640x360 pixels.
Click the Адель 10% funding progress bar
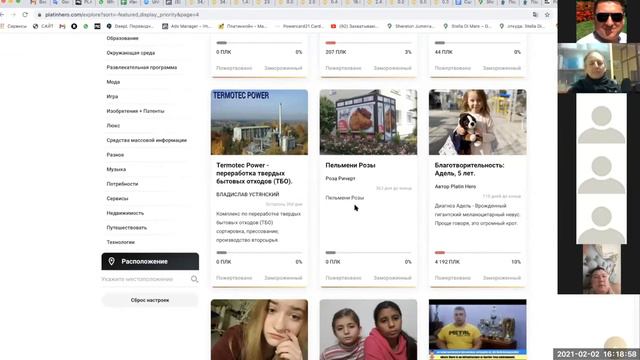click(x=478, y=253)
